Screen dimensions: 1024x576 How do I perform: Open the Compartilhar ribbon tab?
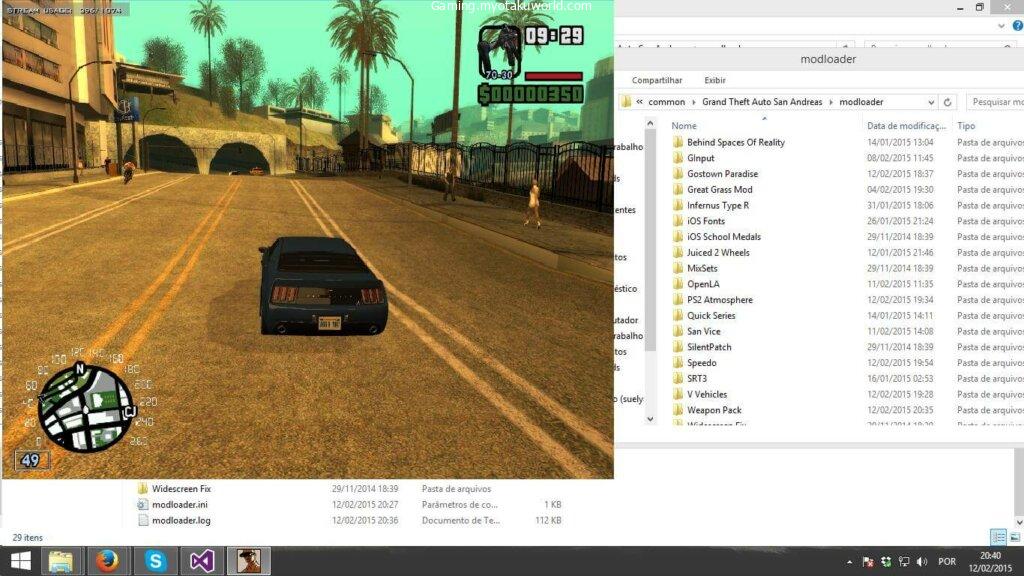[657, 80]
